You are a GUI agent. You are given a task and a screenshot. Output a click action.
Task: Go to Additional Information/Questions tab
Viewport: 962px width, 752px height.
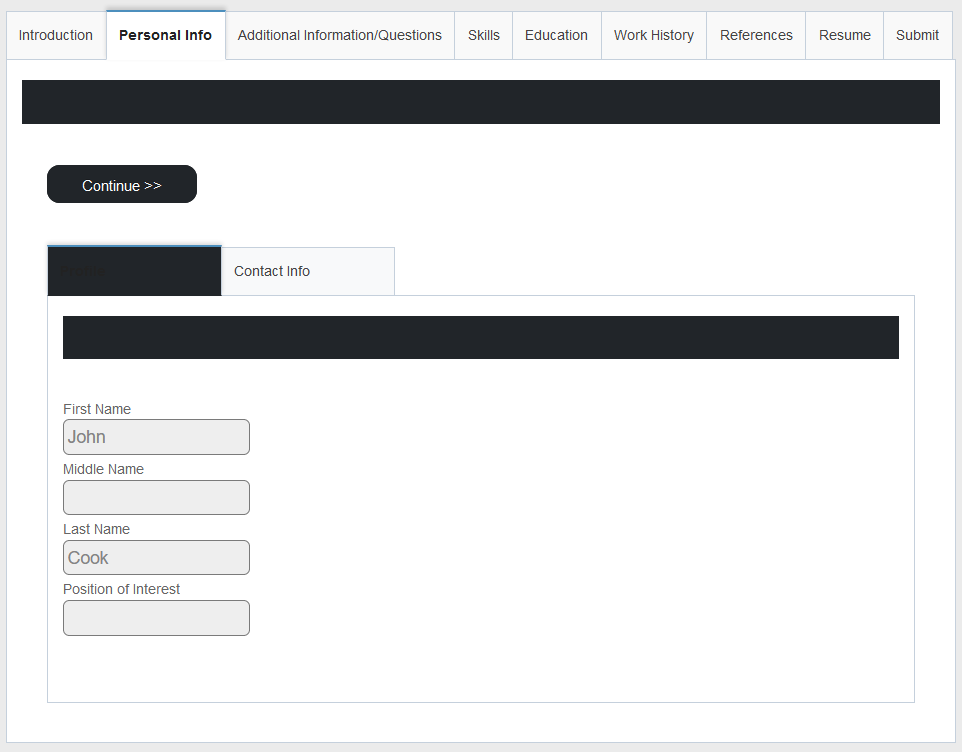(x=340, y=36)
